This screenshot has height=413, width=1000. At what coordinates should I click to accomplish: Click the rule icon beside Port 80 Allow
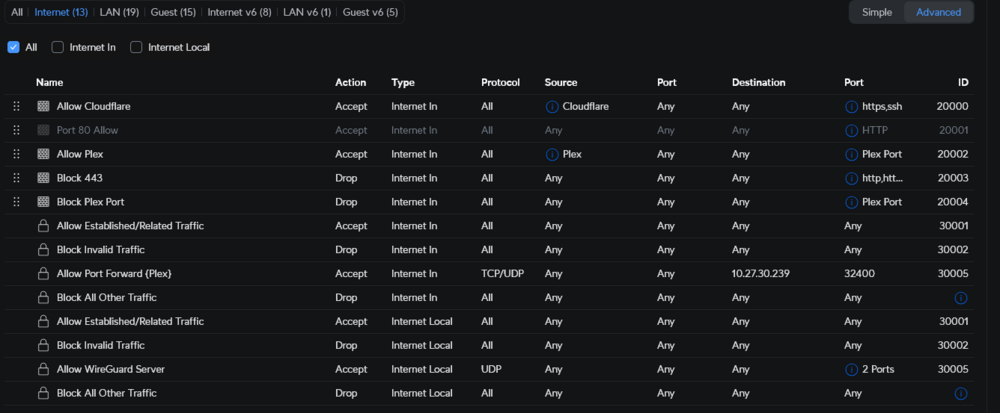43,130
